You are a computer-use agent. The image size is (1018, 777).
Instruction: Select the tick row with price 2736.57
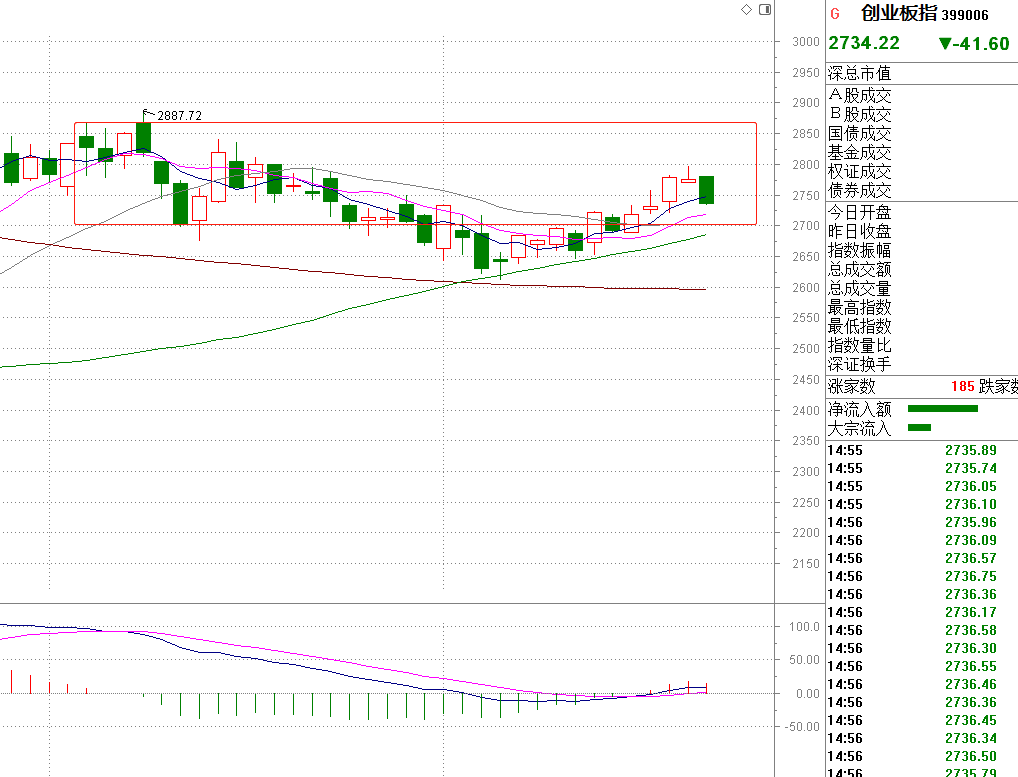[922, 559]
